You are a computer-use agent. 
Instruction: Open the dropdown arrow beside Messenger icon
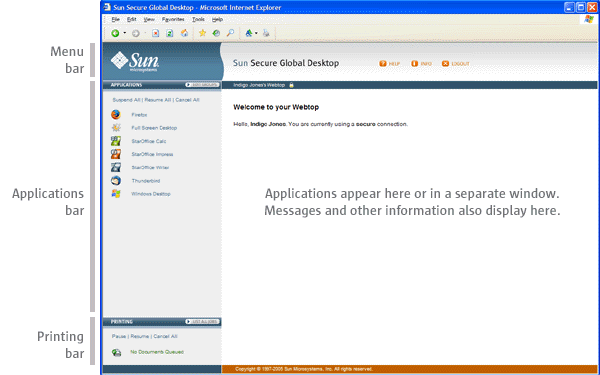256,33
